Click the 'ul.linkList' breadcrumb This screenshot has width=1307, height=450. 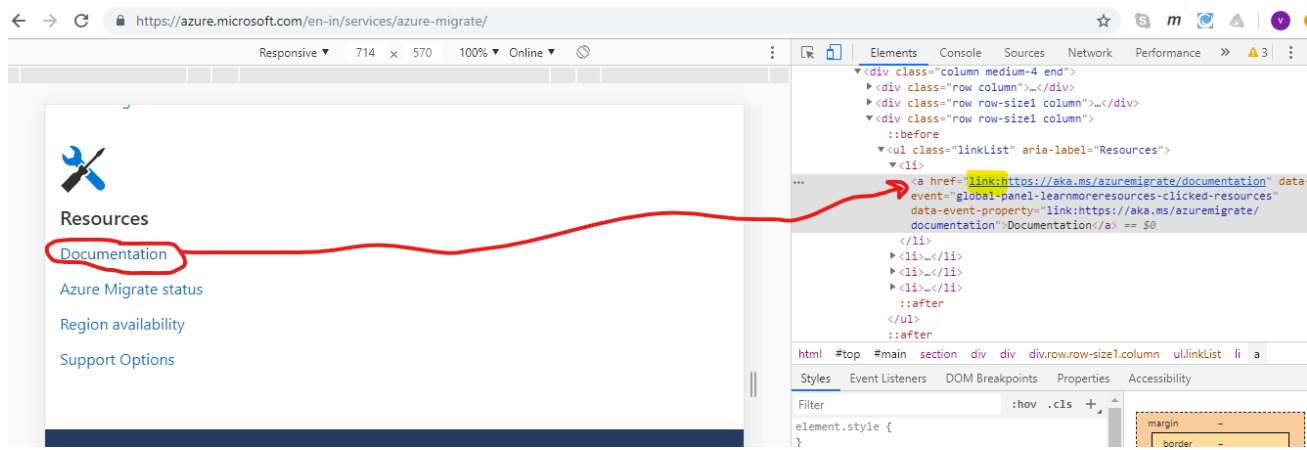pyautogui.click(x=1197, y=354)
